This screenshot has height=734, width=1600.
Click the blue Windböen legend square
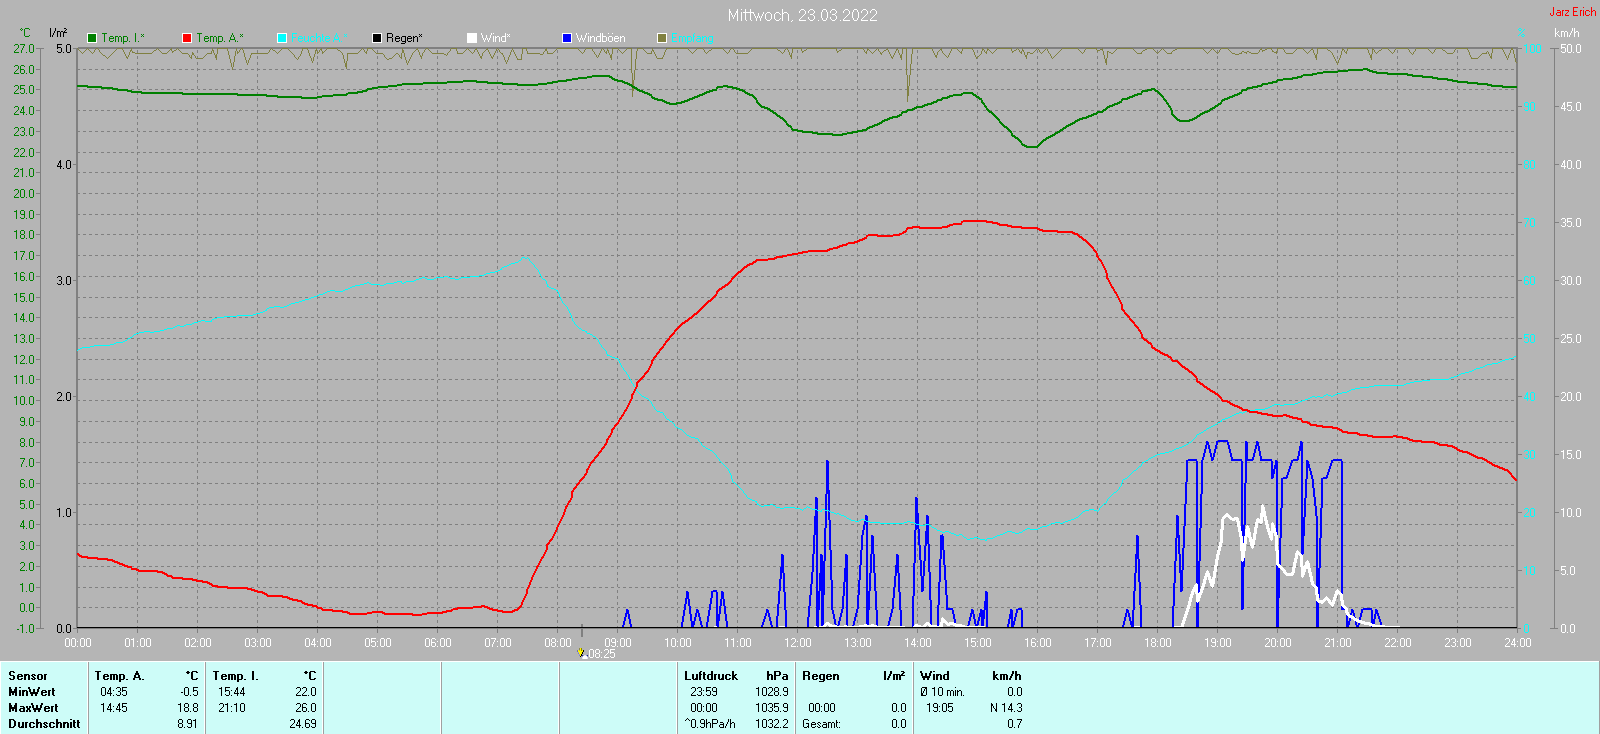tap(567, 38)
